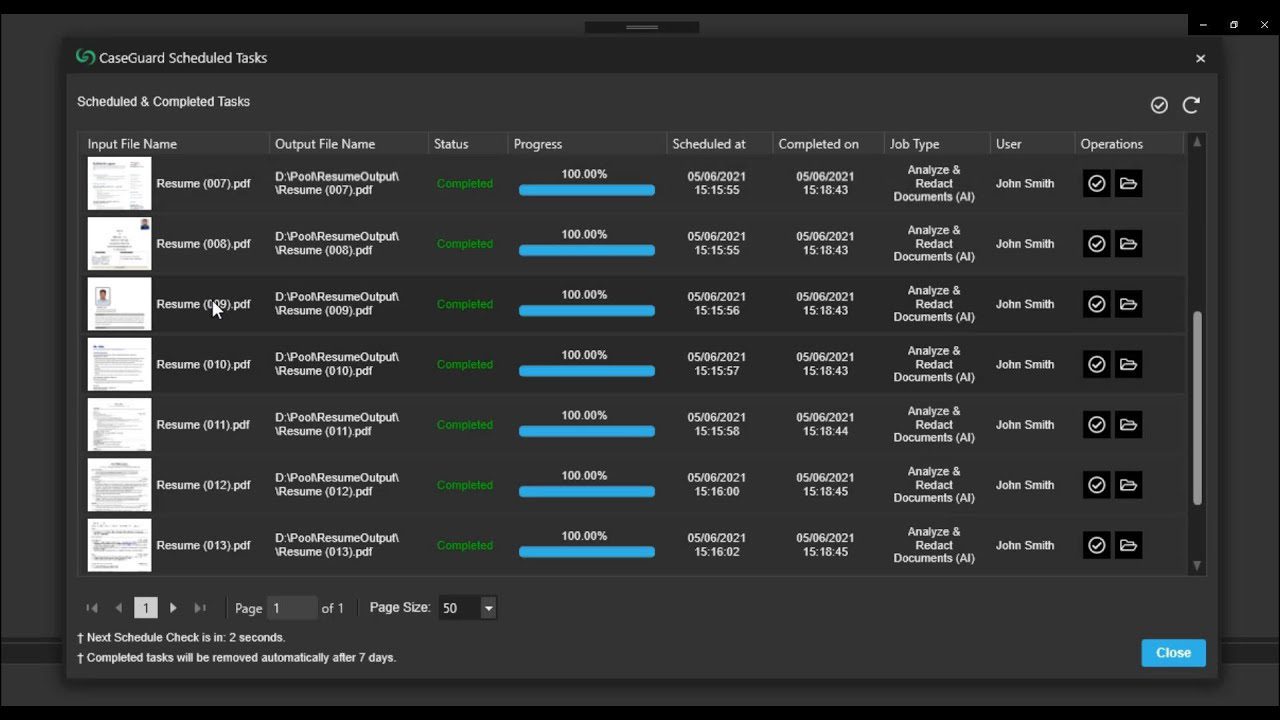Open thumbnail of Resume (010).pdf
The width and height of the screenshot is (1280, 720).
119,365
